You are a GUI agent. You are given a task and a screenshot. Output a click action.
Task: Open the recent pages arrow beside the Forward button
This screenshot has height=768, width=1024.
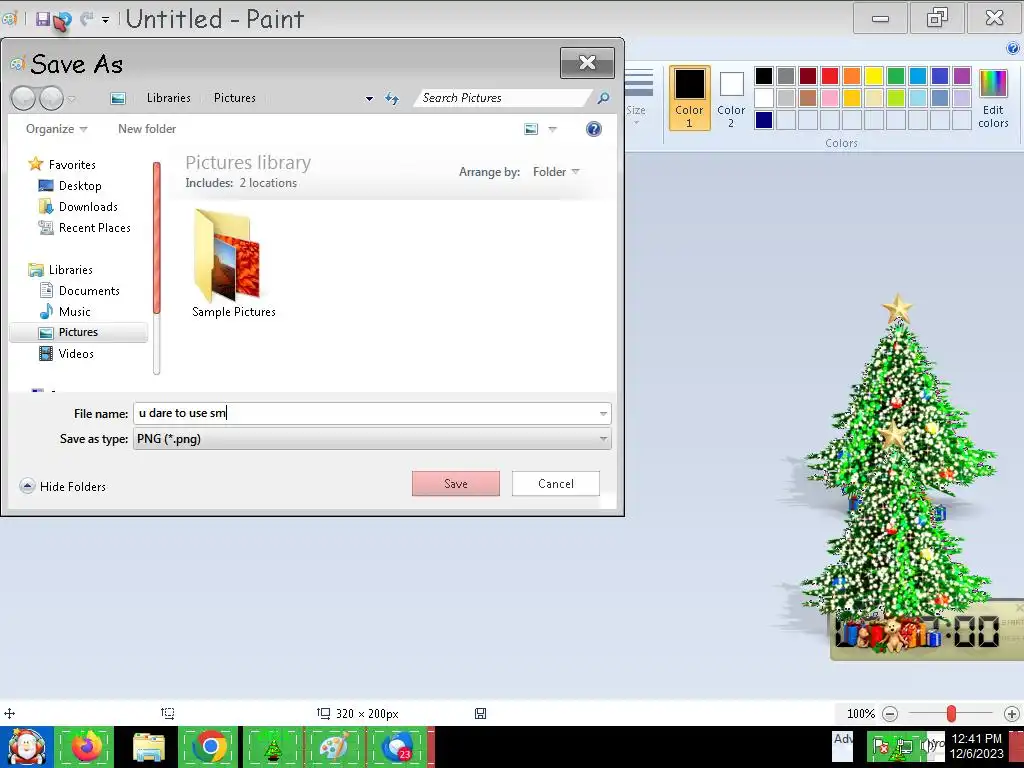tap(72, 99)
